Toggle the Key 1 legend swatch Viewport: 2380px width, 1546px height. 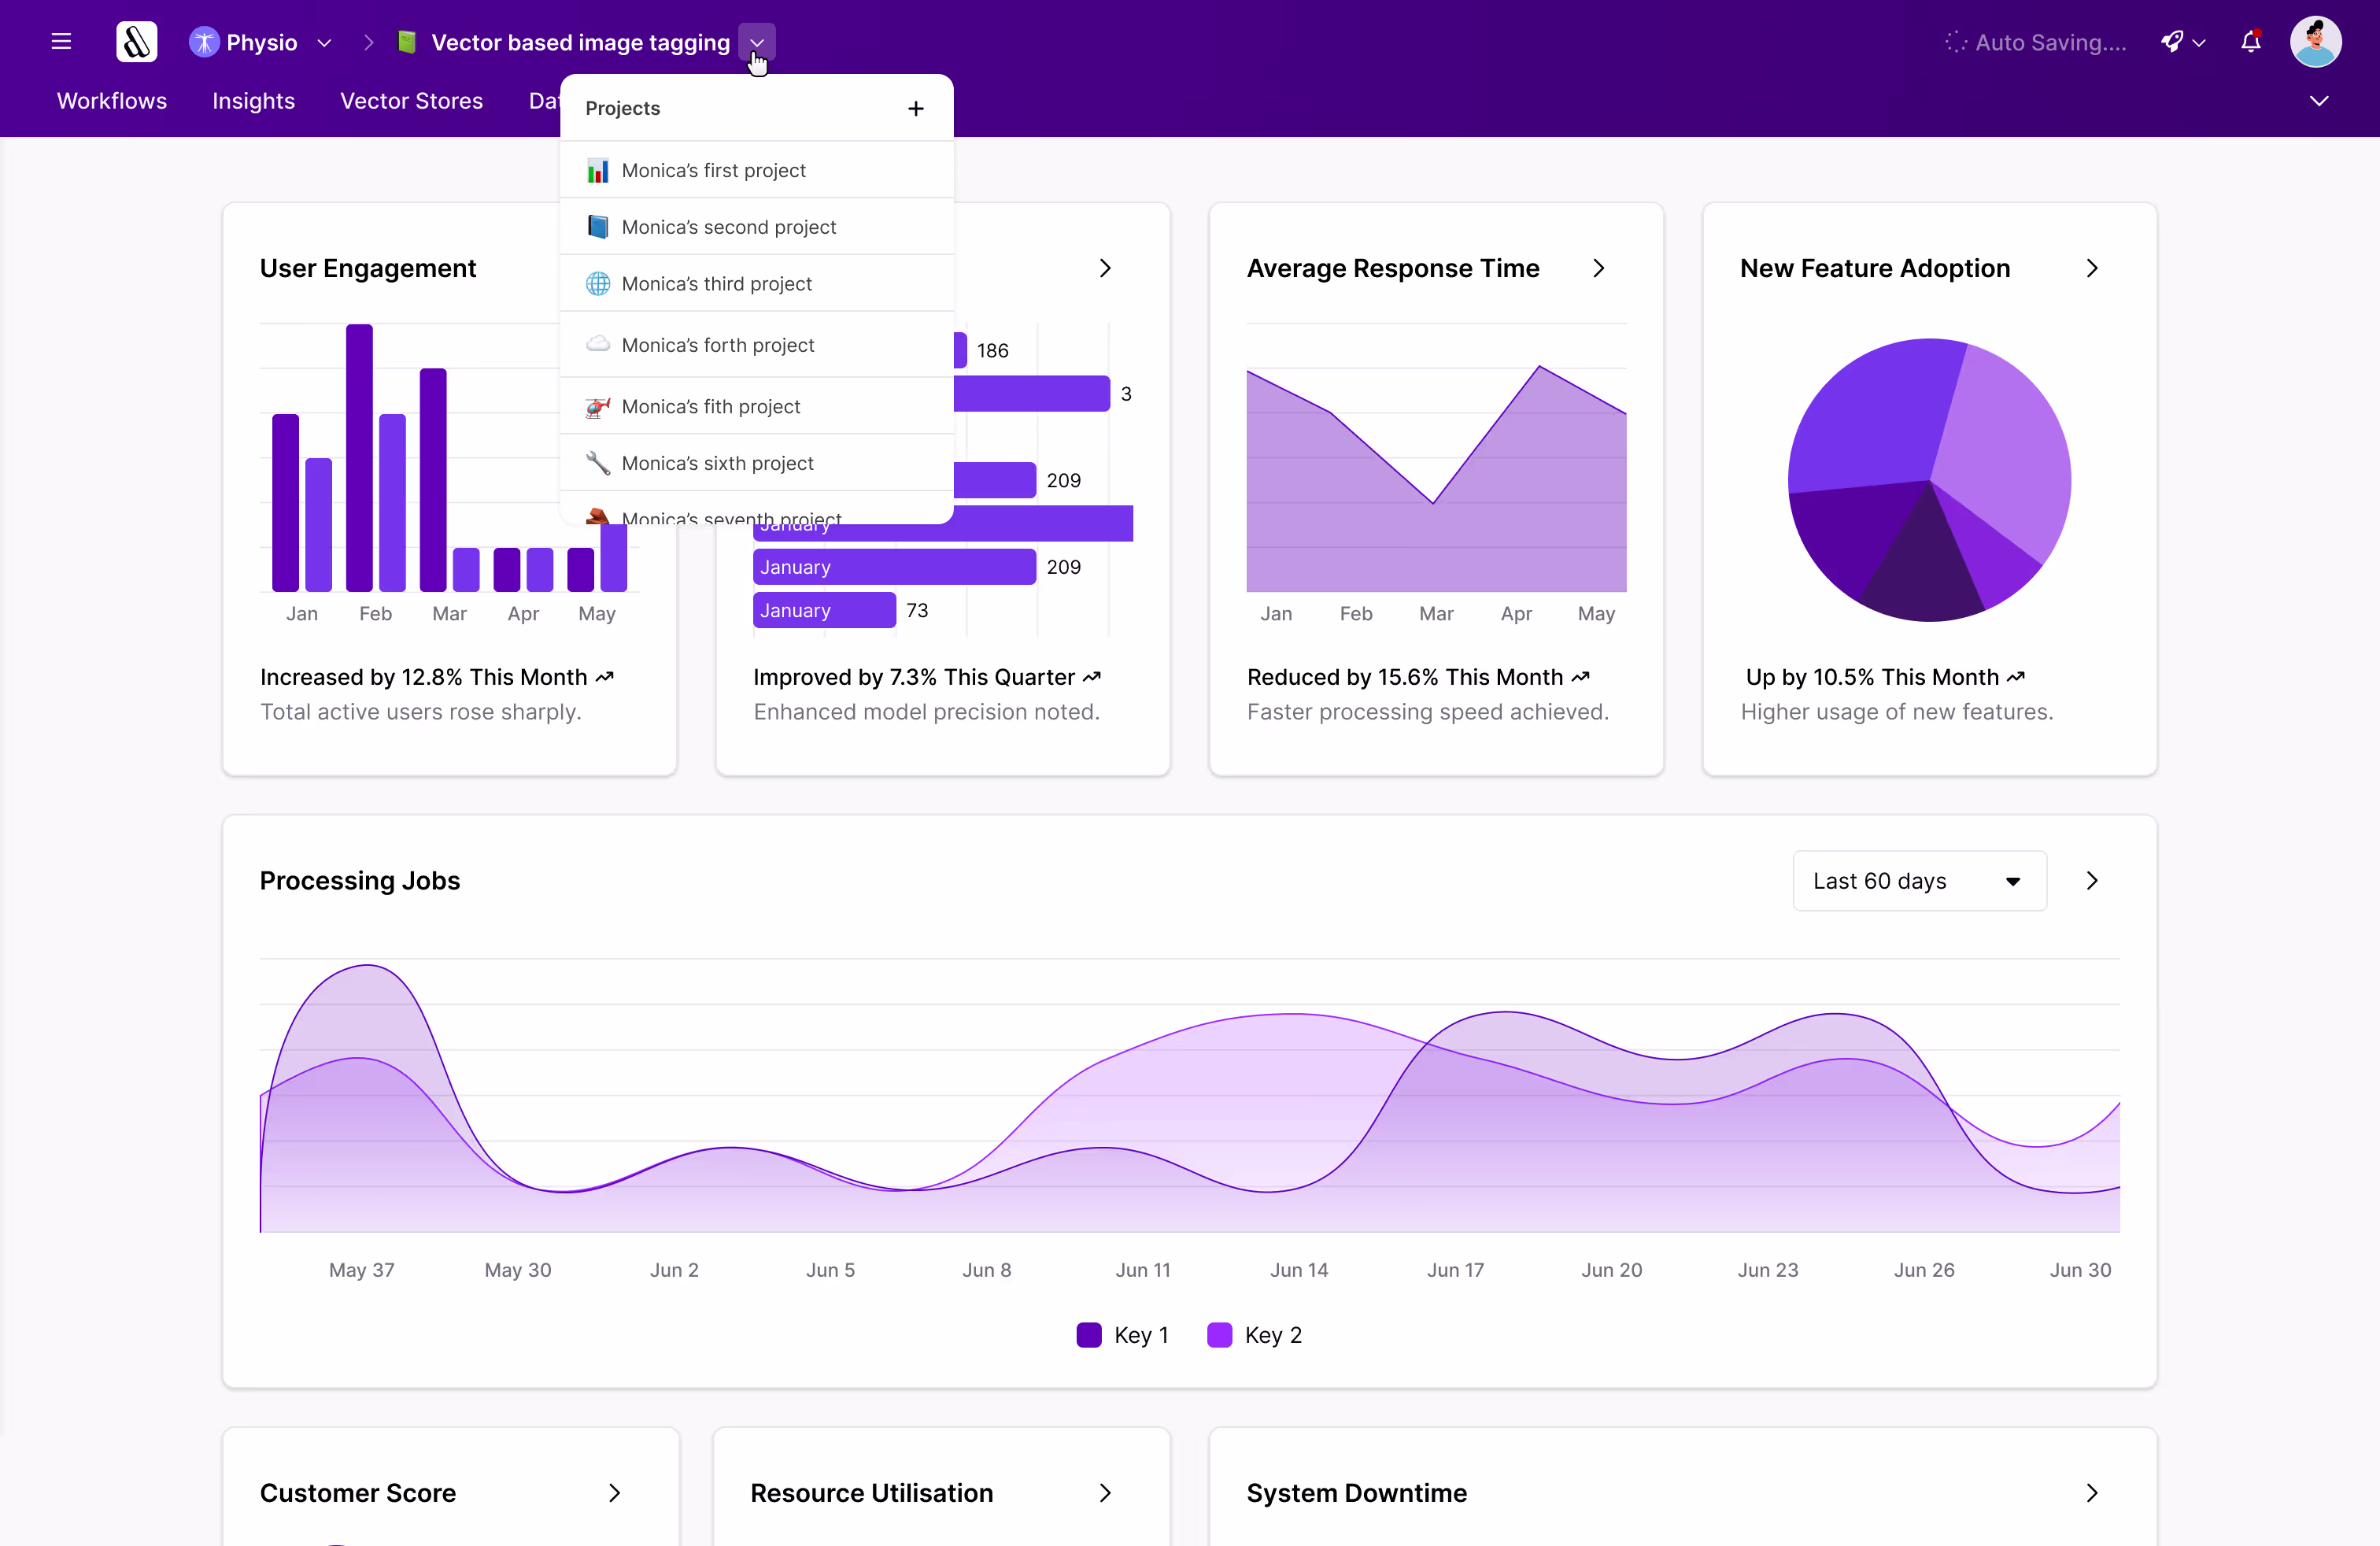tap(1088, 1335)
